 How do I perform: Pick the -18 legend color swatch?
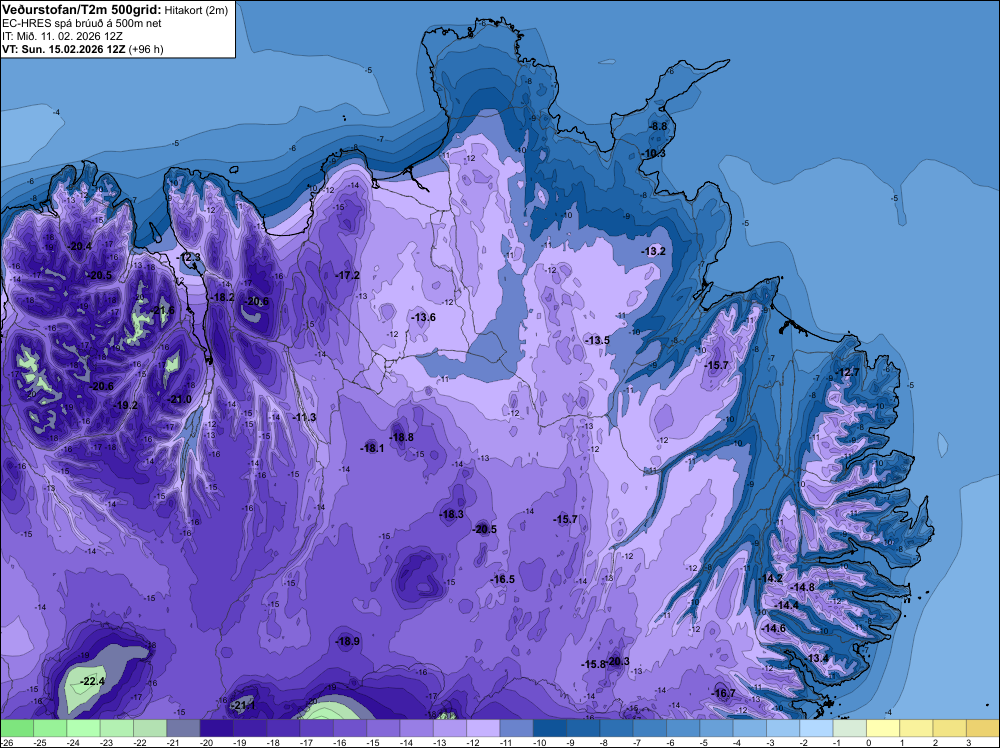283,728
